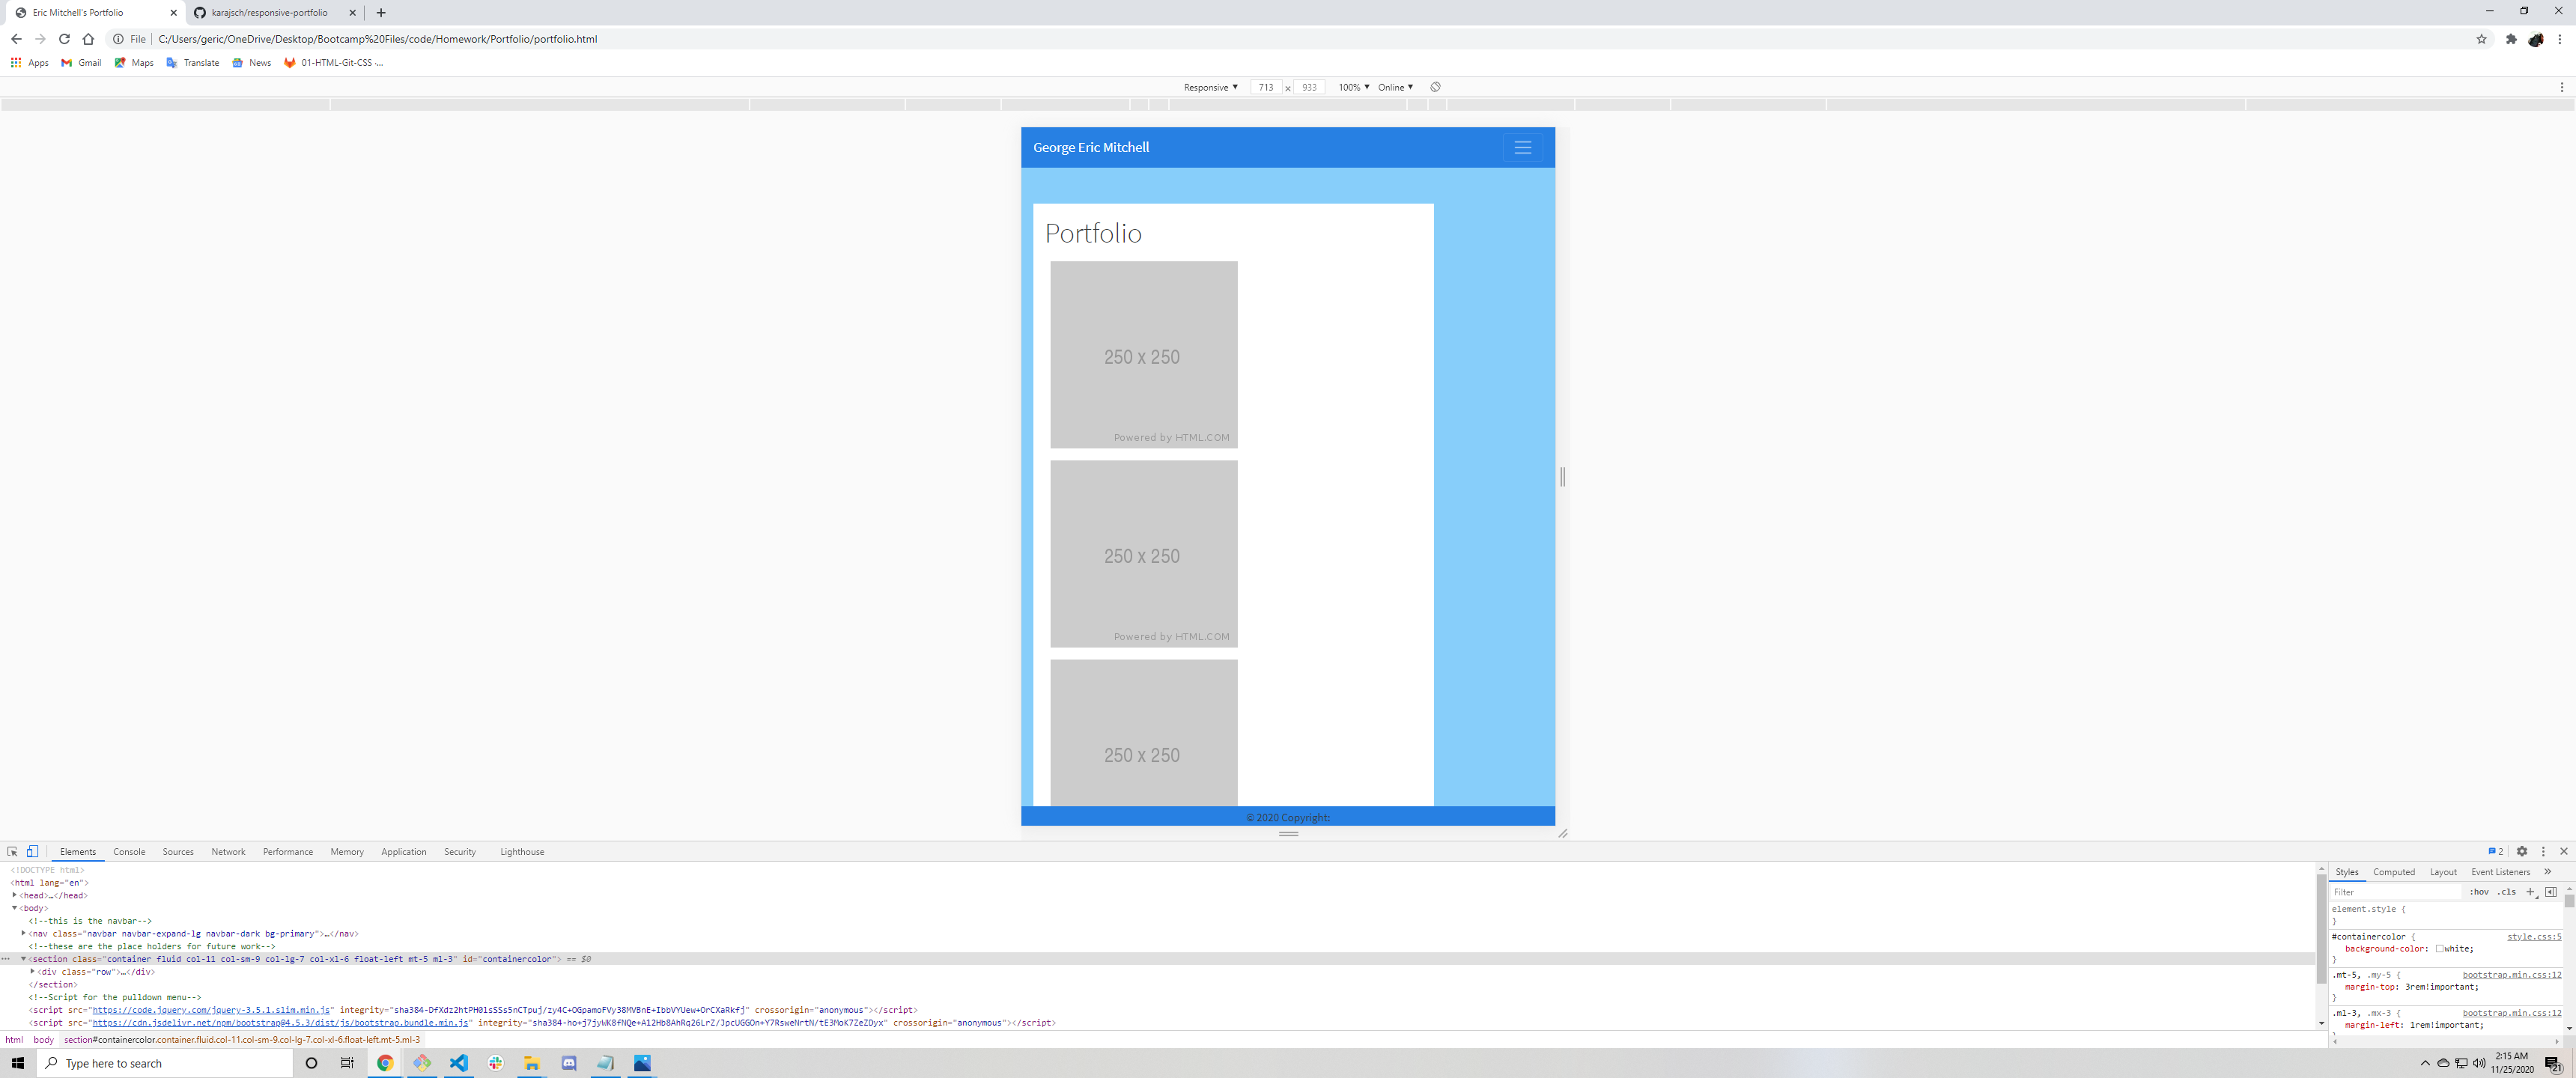Screen dimensions: 2576x1078
Task: Open Visual Studio Code from the taskbar
Action: 458,1062
